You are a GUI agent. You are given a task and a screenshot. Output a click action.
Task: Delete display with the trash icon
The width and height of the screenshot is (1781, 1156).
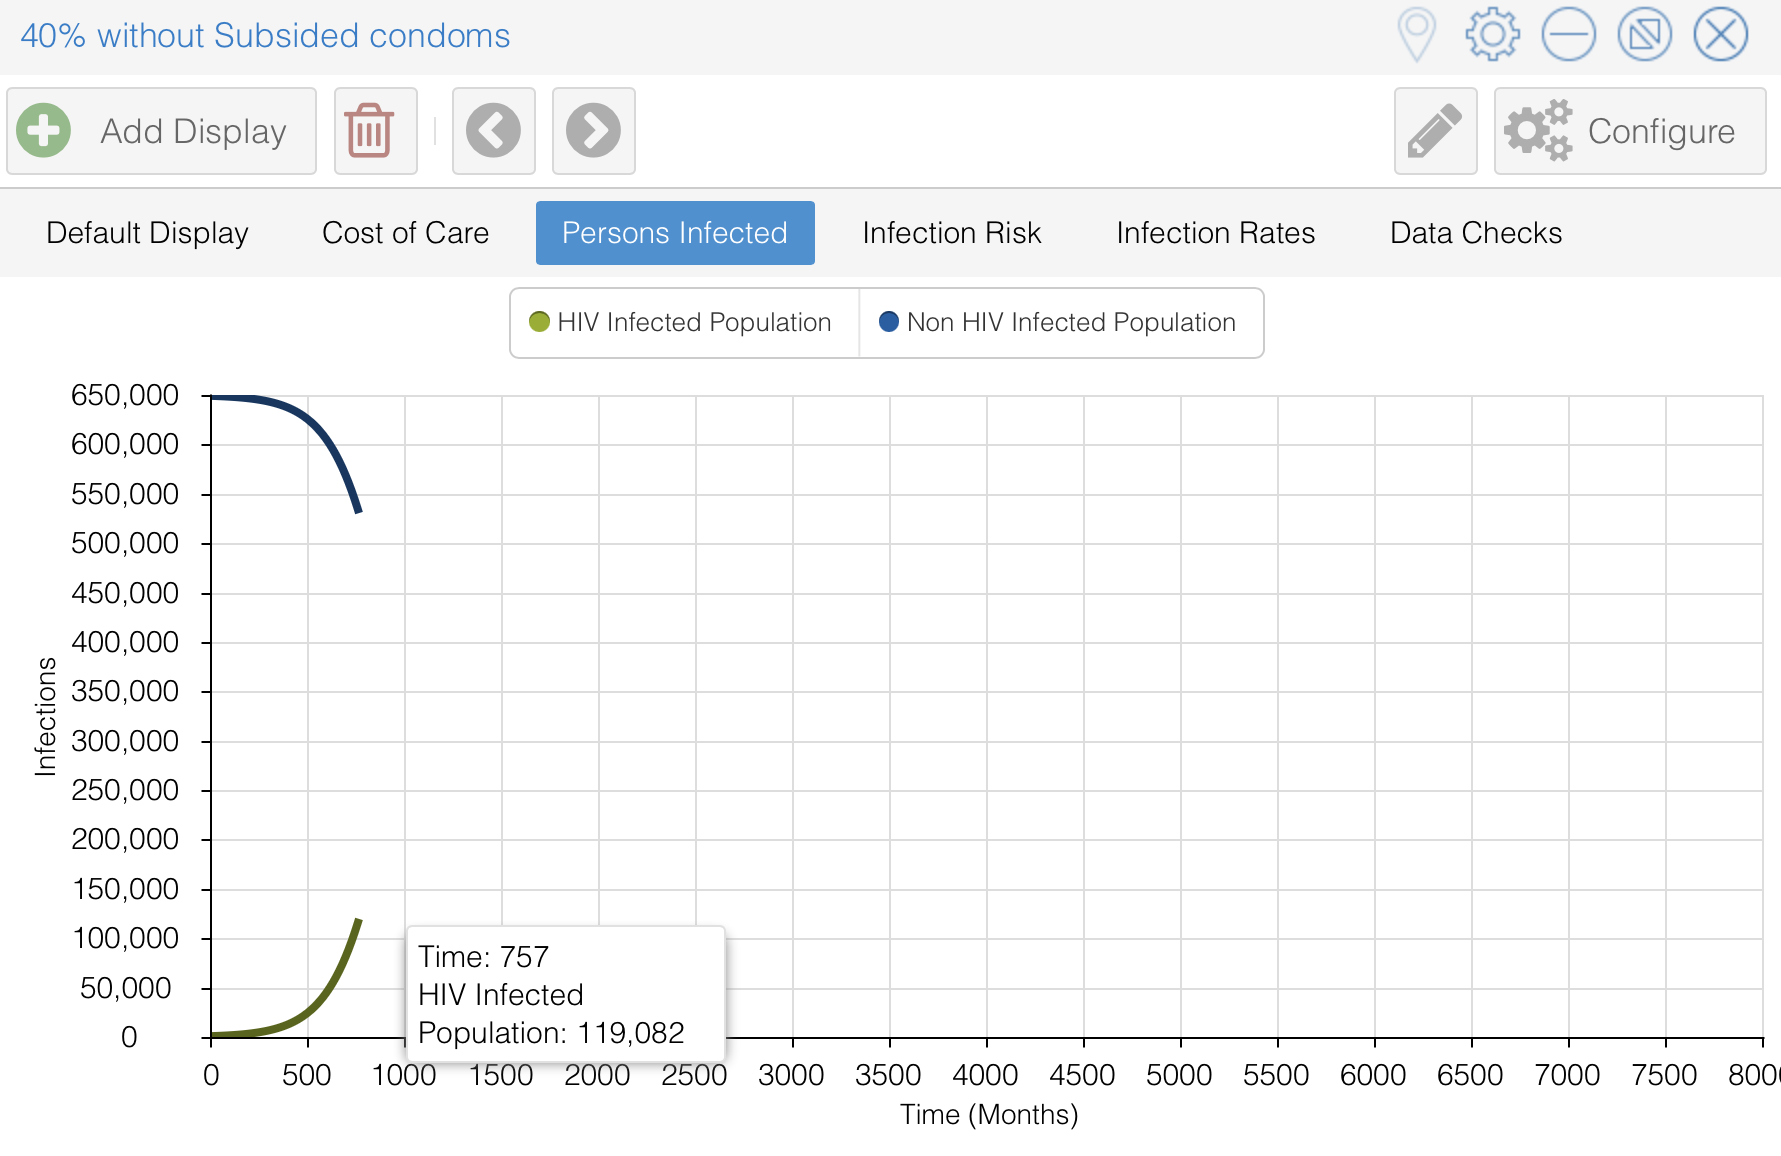pos(375,131)
